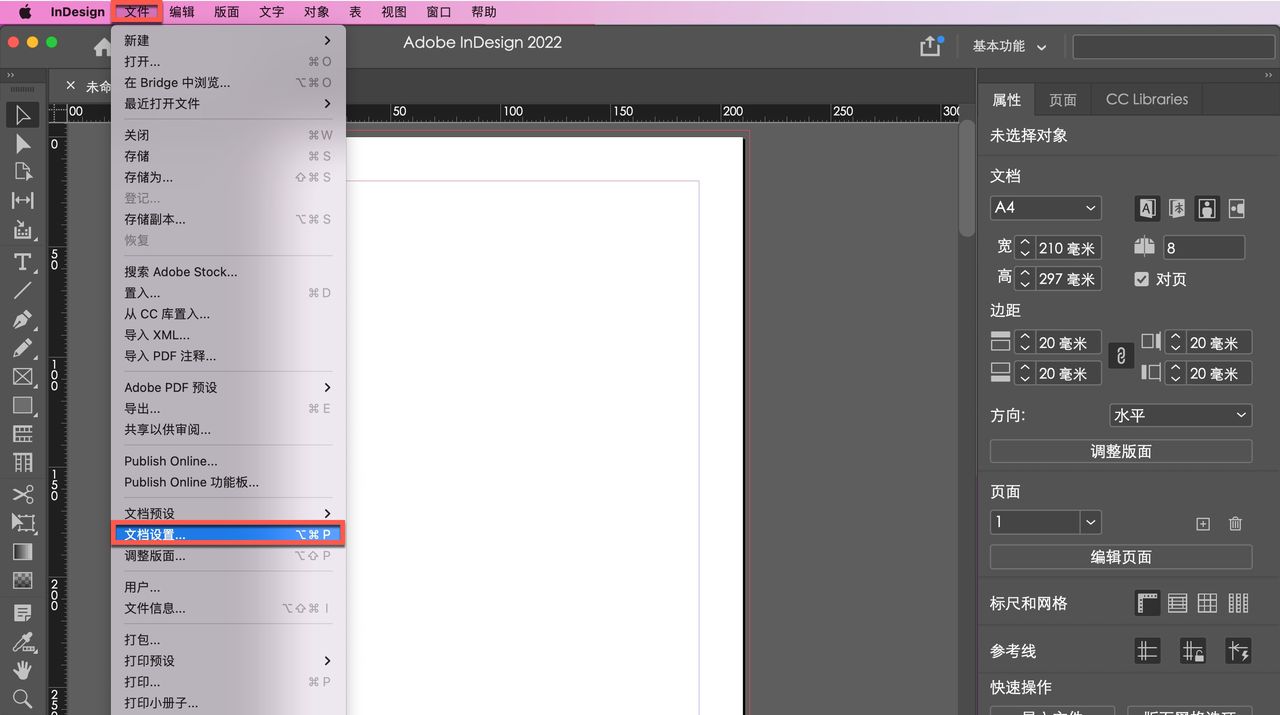
Task: Click the search field in top bar
Action: [x=1172, y=46]
